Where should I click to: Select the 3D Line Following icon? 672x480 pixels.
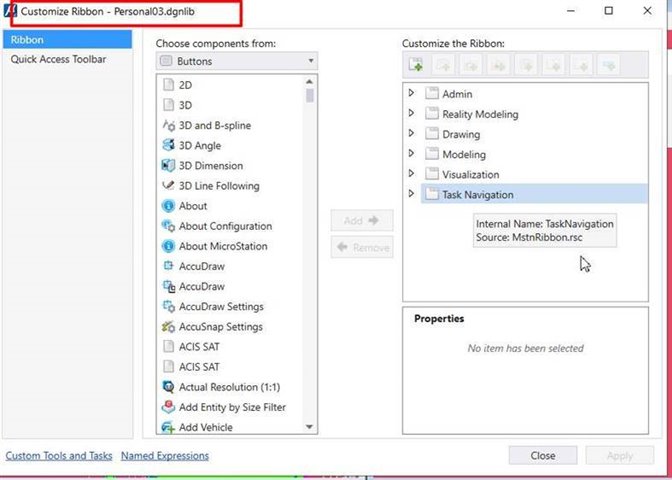click(168, 186)
